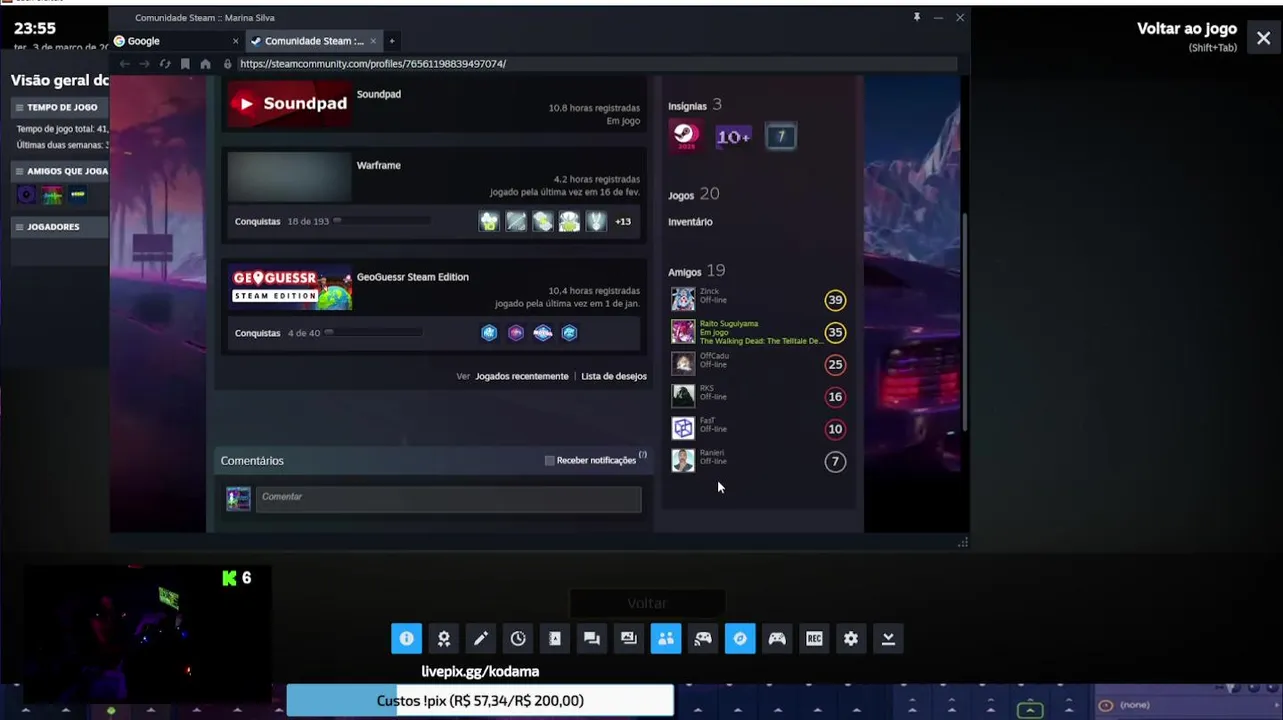Open the Insígnias 3 link
This screenshot has width=1283, height=720.
click(x=695, y=105)
